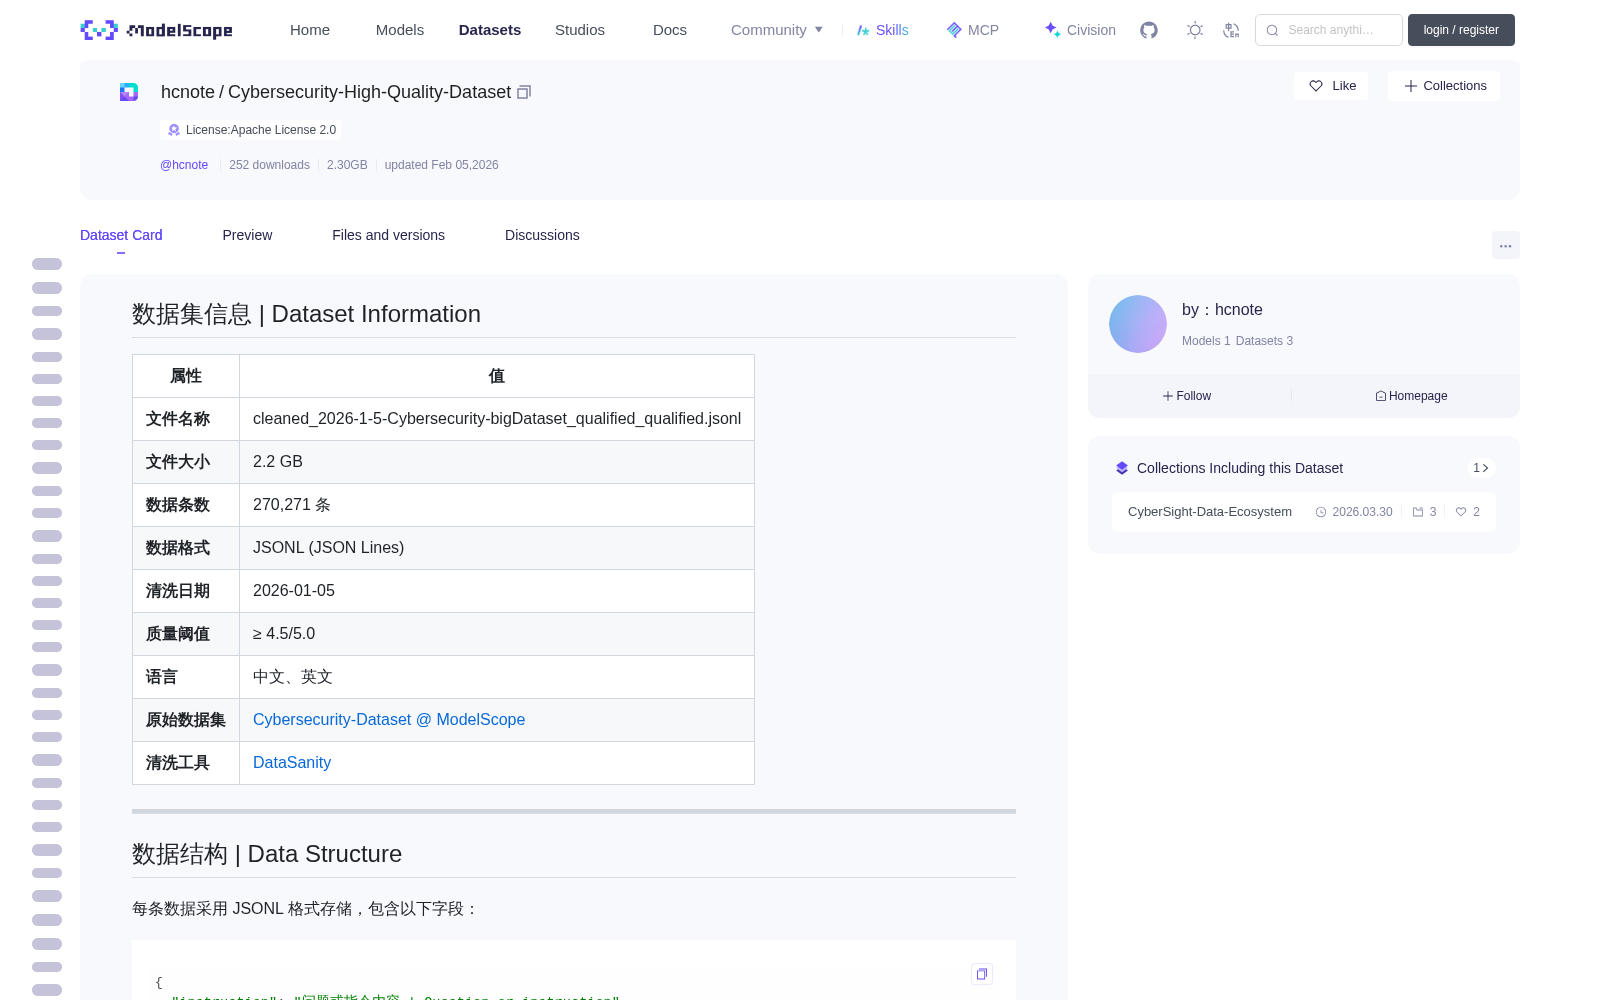This screenshot has width=1600, height=1000.
Task: Click hcnote's gradient avatar
Action: pyautogui.click(x=1138, y=324)
